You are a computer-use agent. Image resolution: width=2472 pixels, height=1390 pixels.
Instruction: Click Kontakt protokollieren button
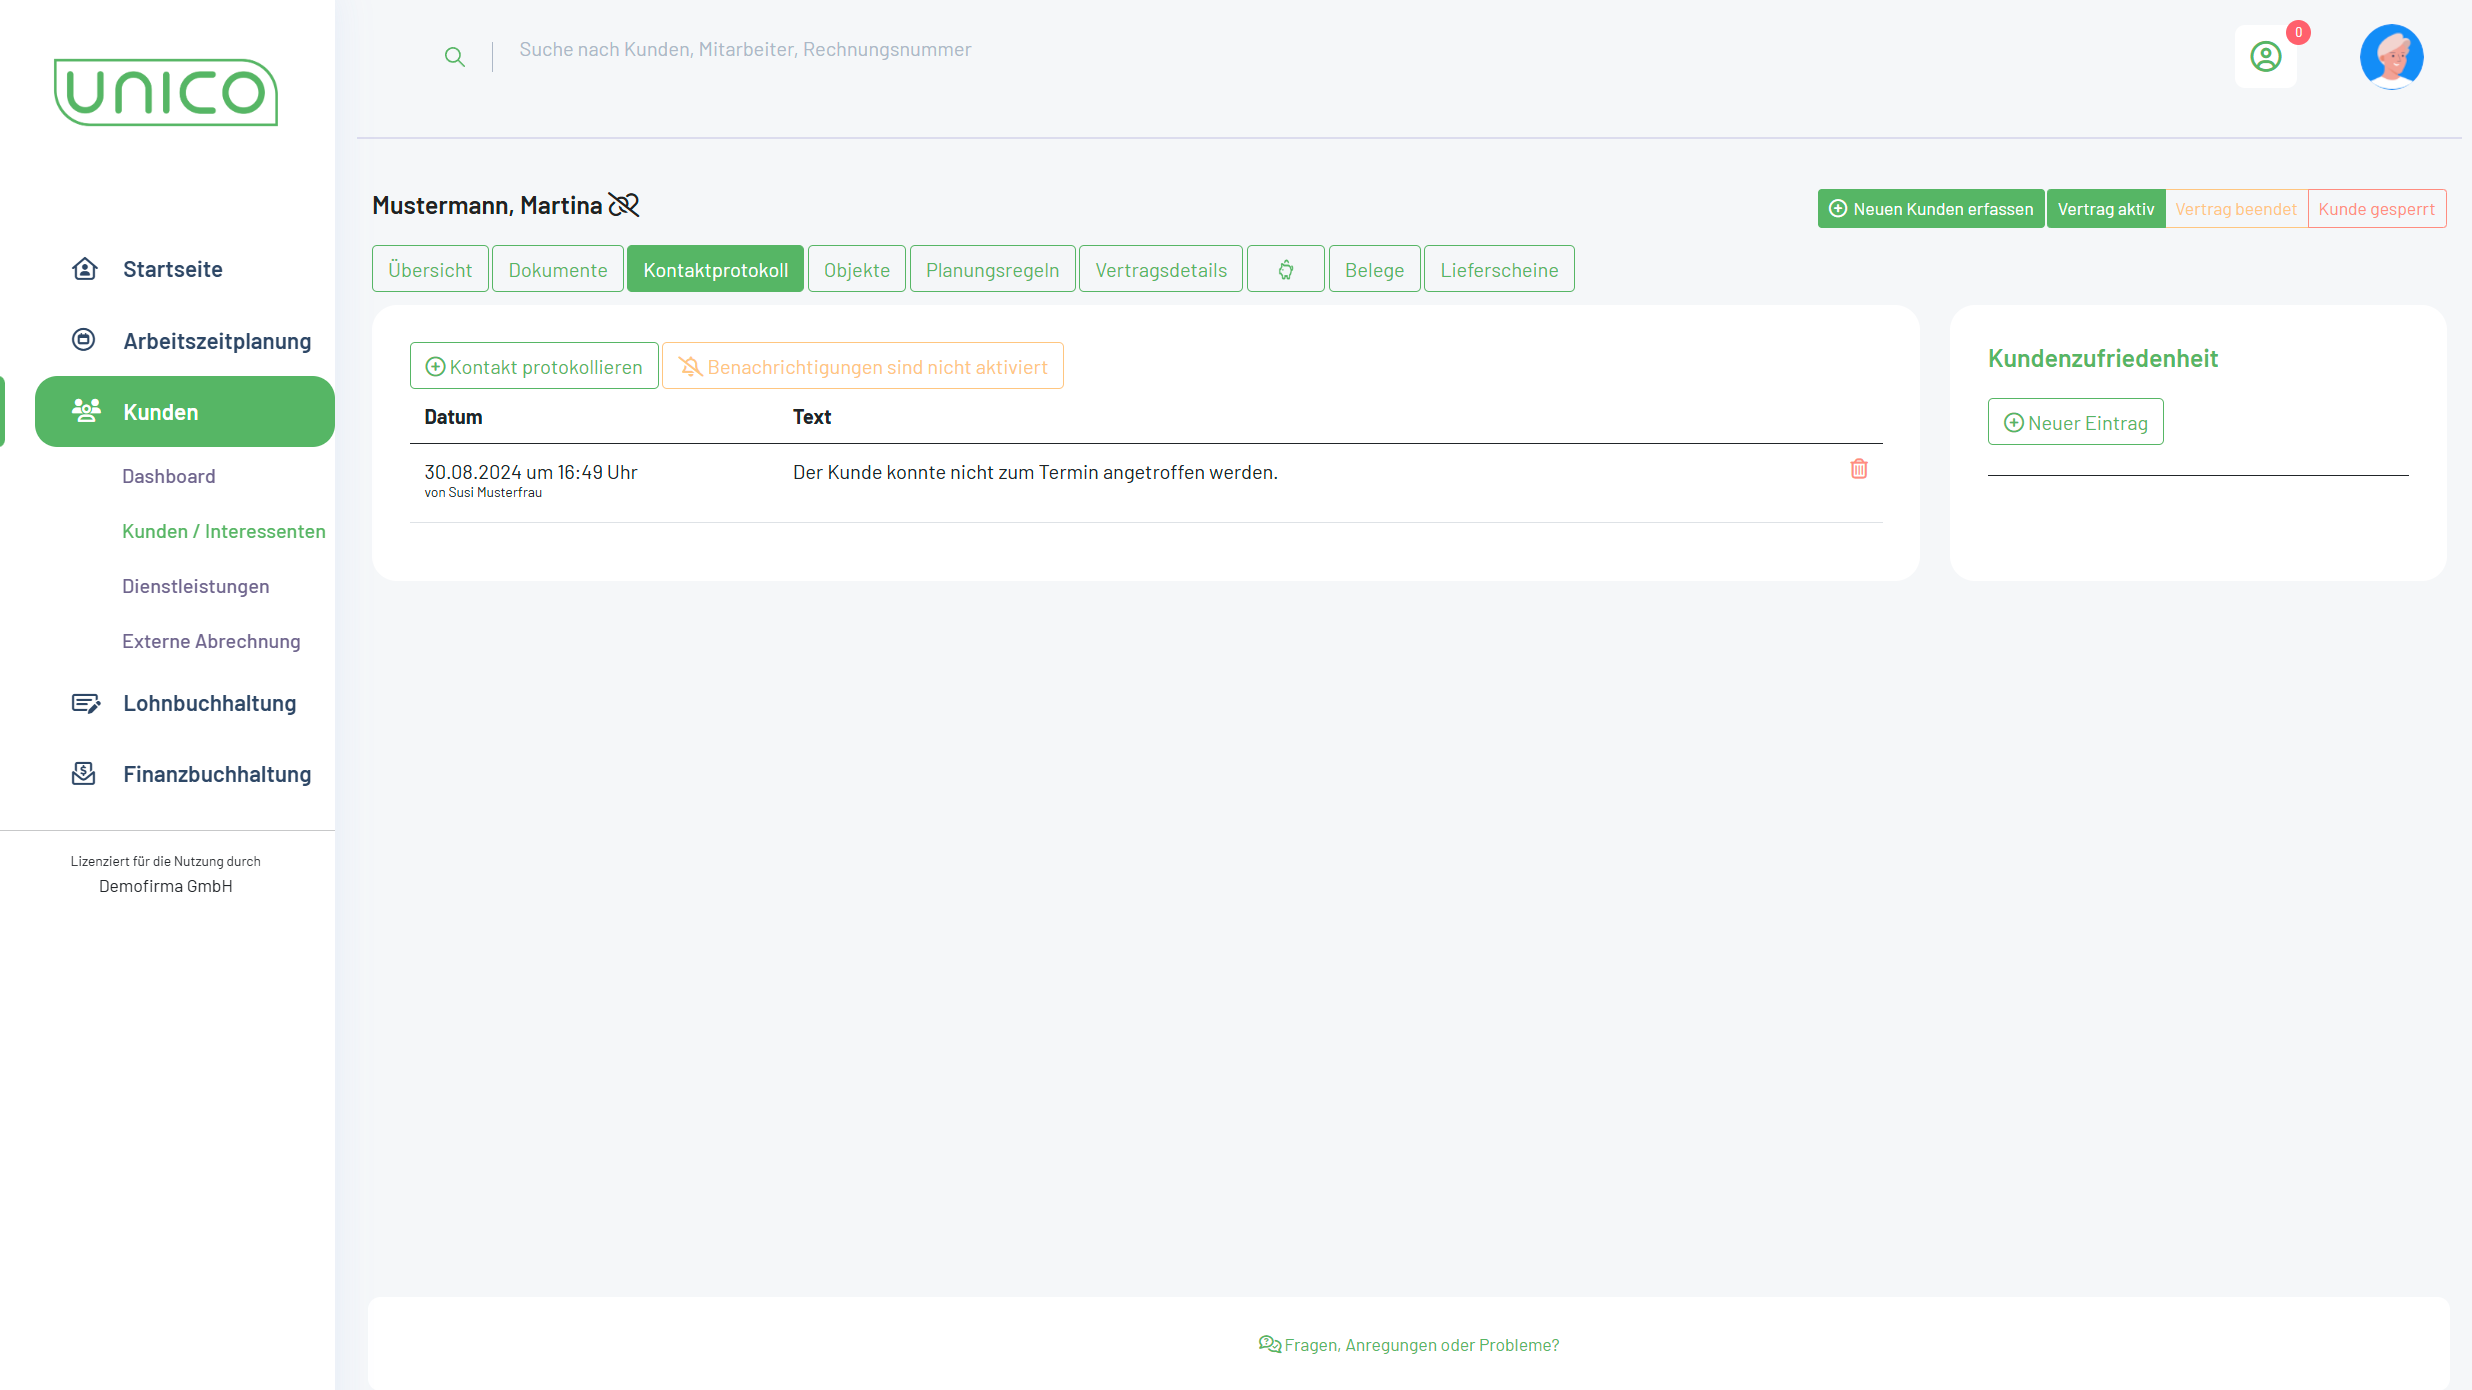(534, 367)
